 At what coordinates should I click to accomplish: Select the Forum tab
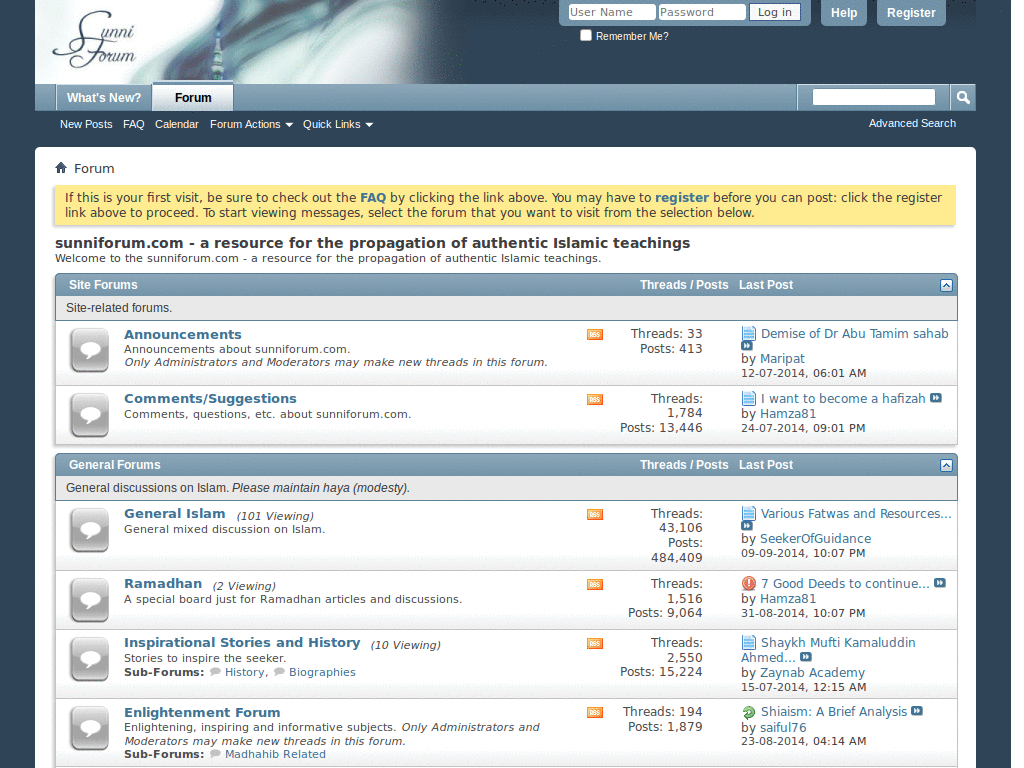point(193,97)
